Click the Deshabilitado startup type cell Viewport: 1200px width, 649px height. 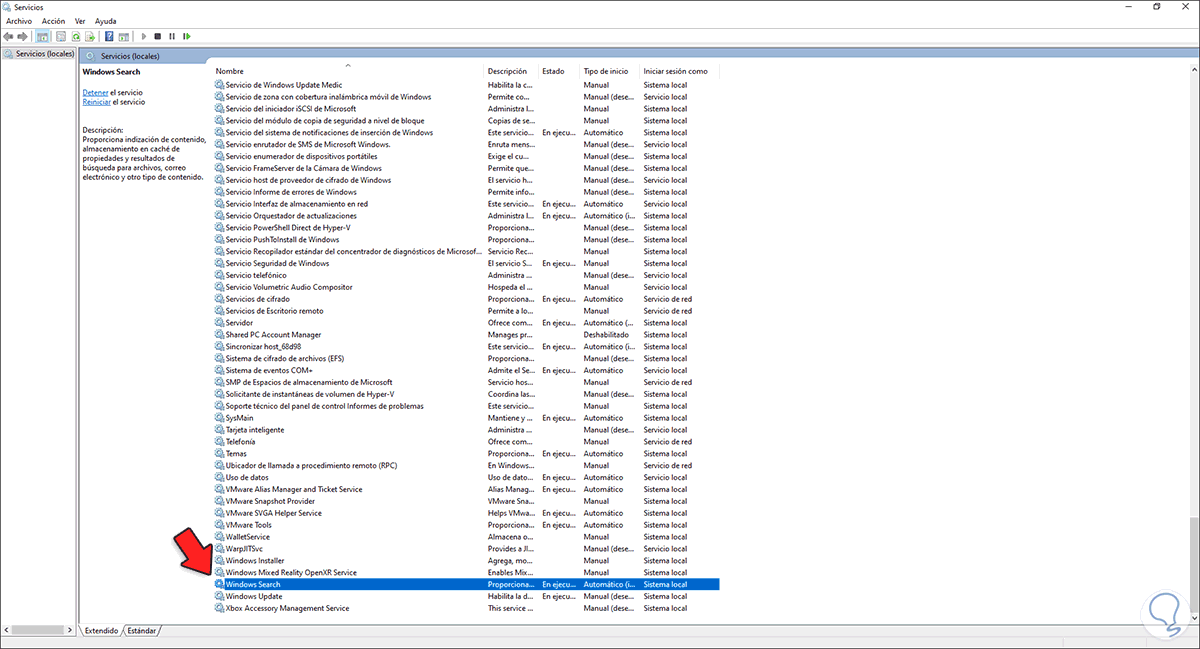tap(607, 335)
